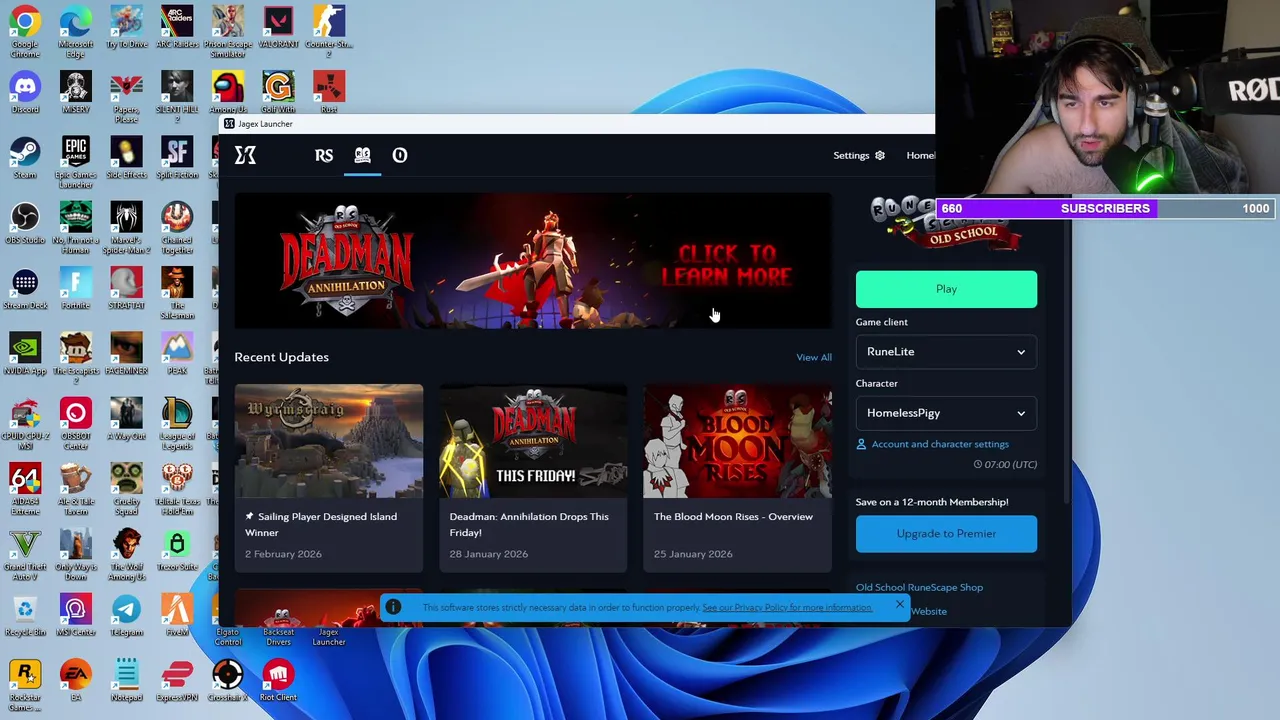Select the ExpressVPN desktop icon

(177, 680)
